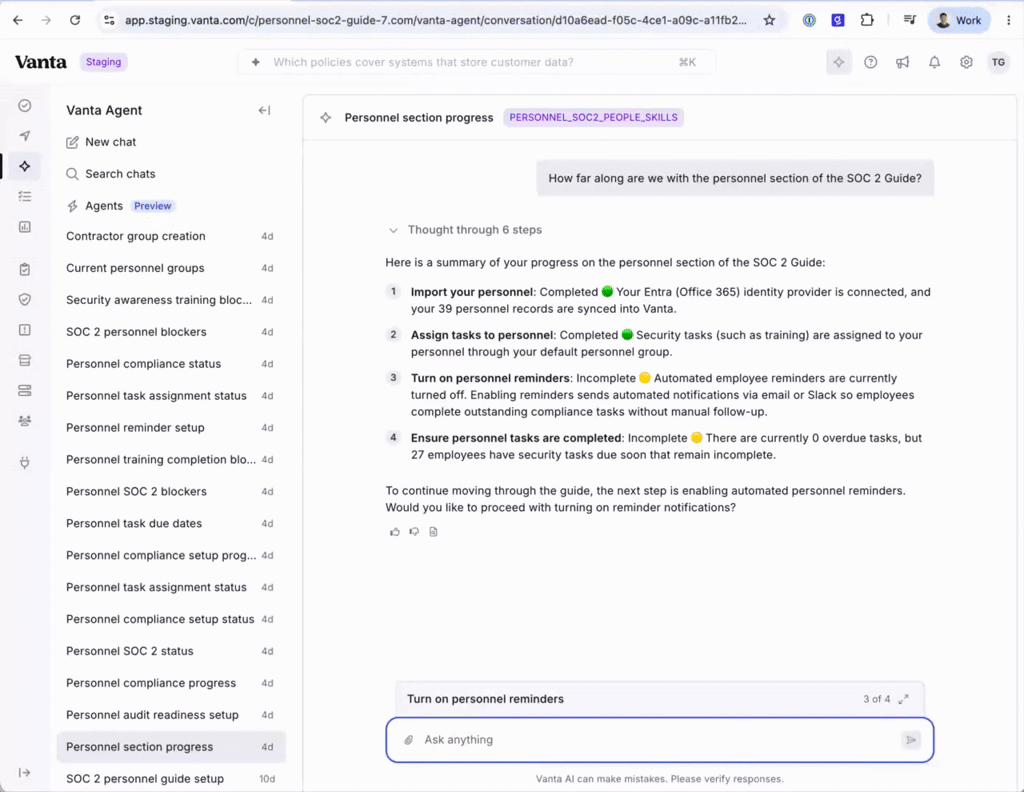Open the integrations plug sidebar icon

click(x=25, y=463)
